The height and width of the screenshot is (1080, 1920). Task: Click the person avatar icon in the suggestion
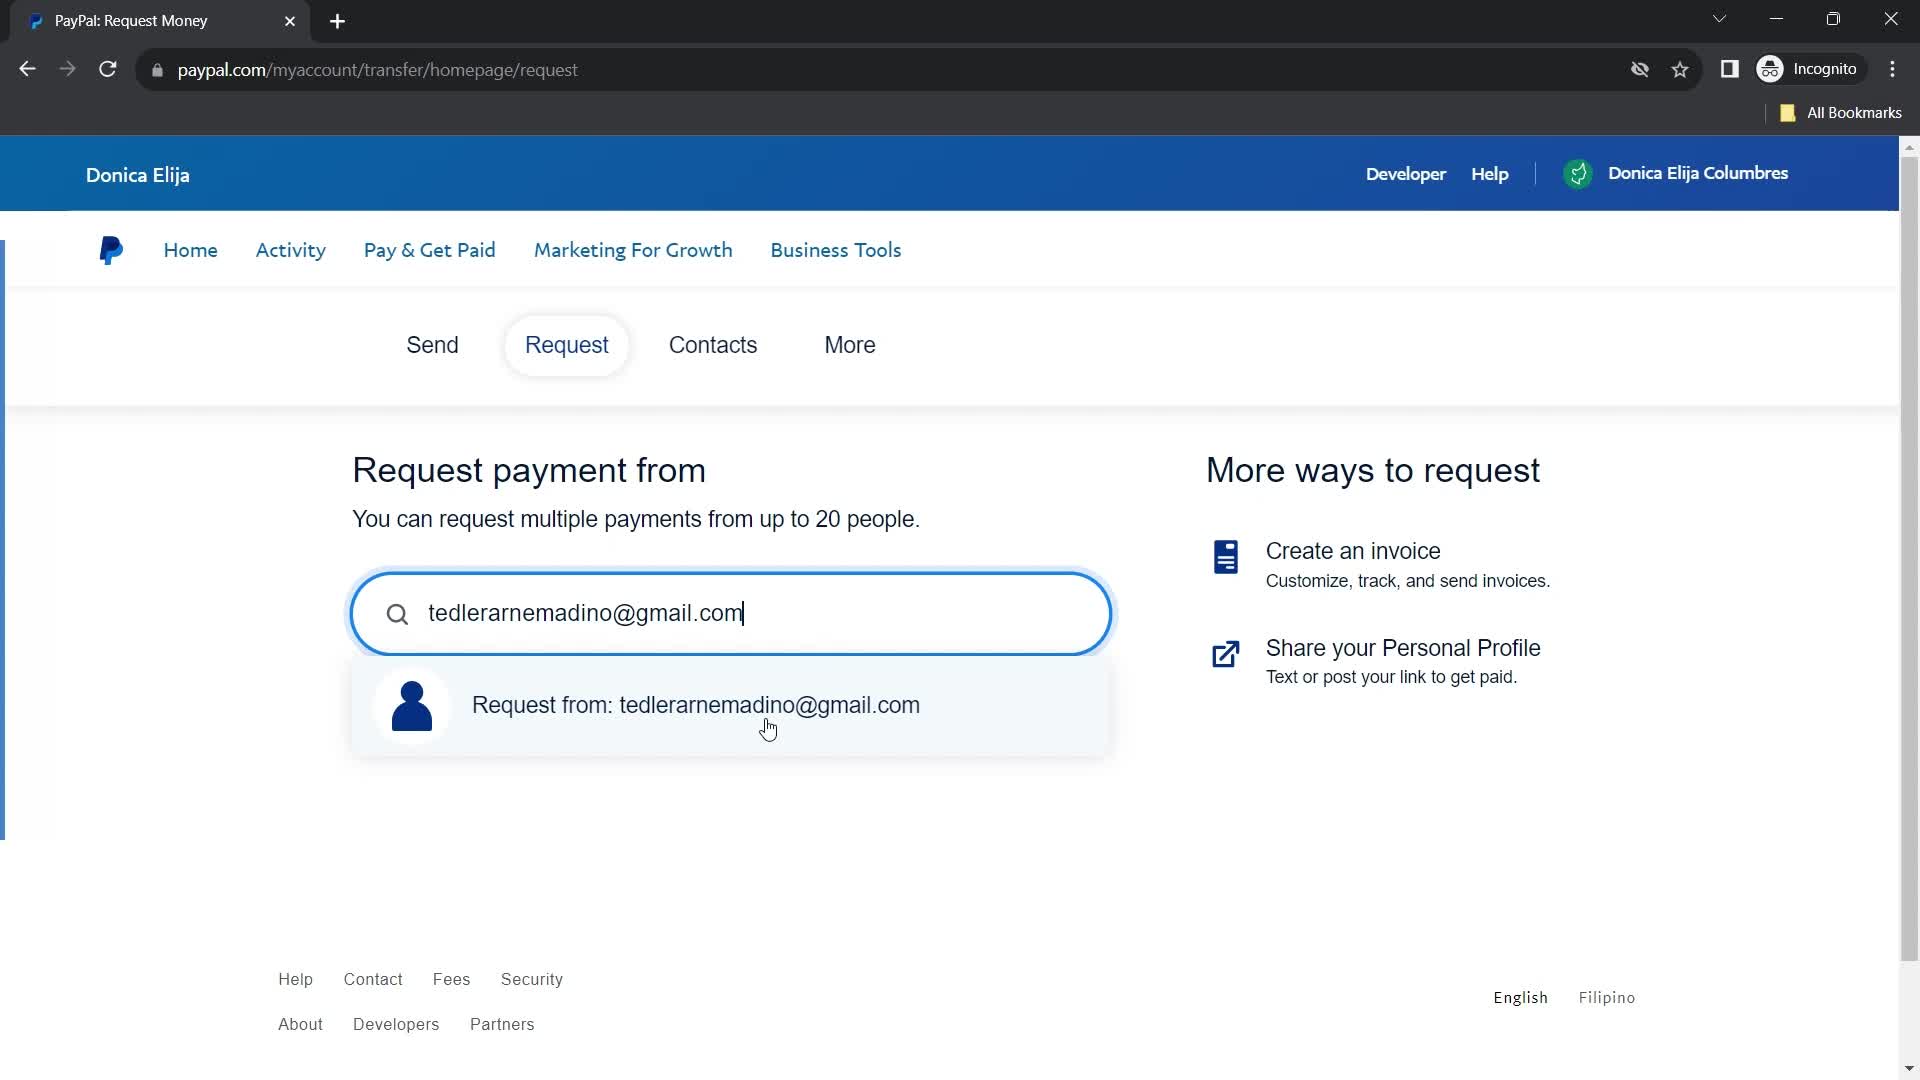[x=412, y=706]
